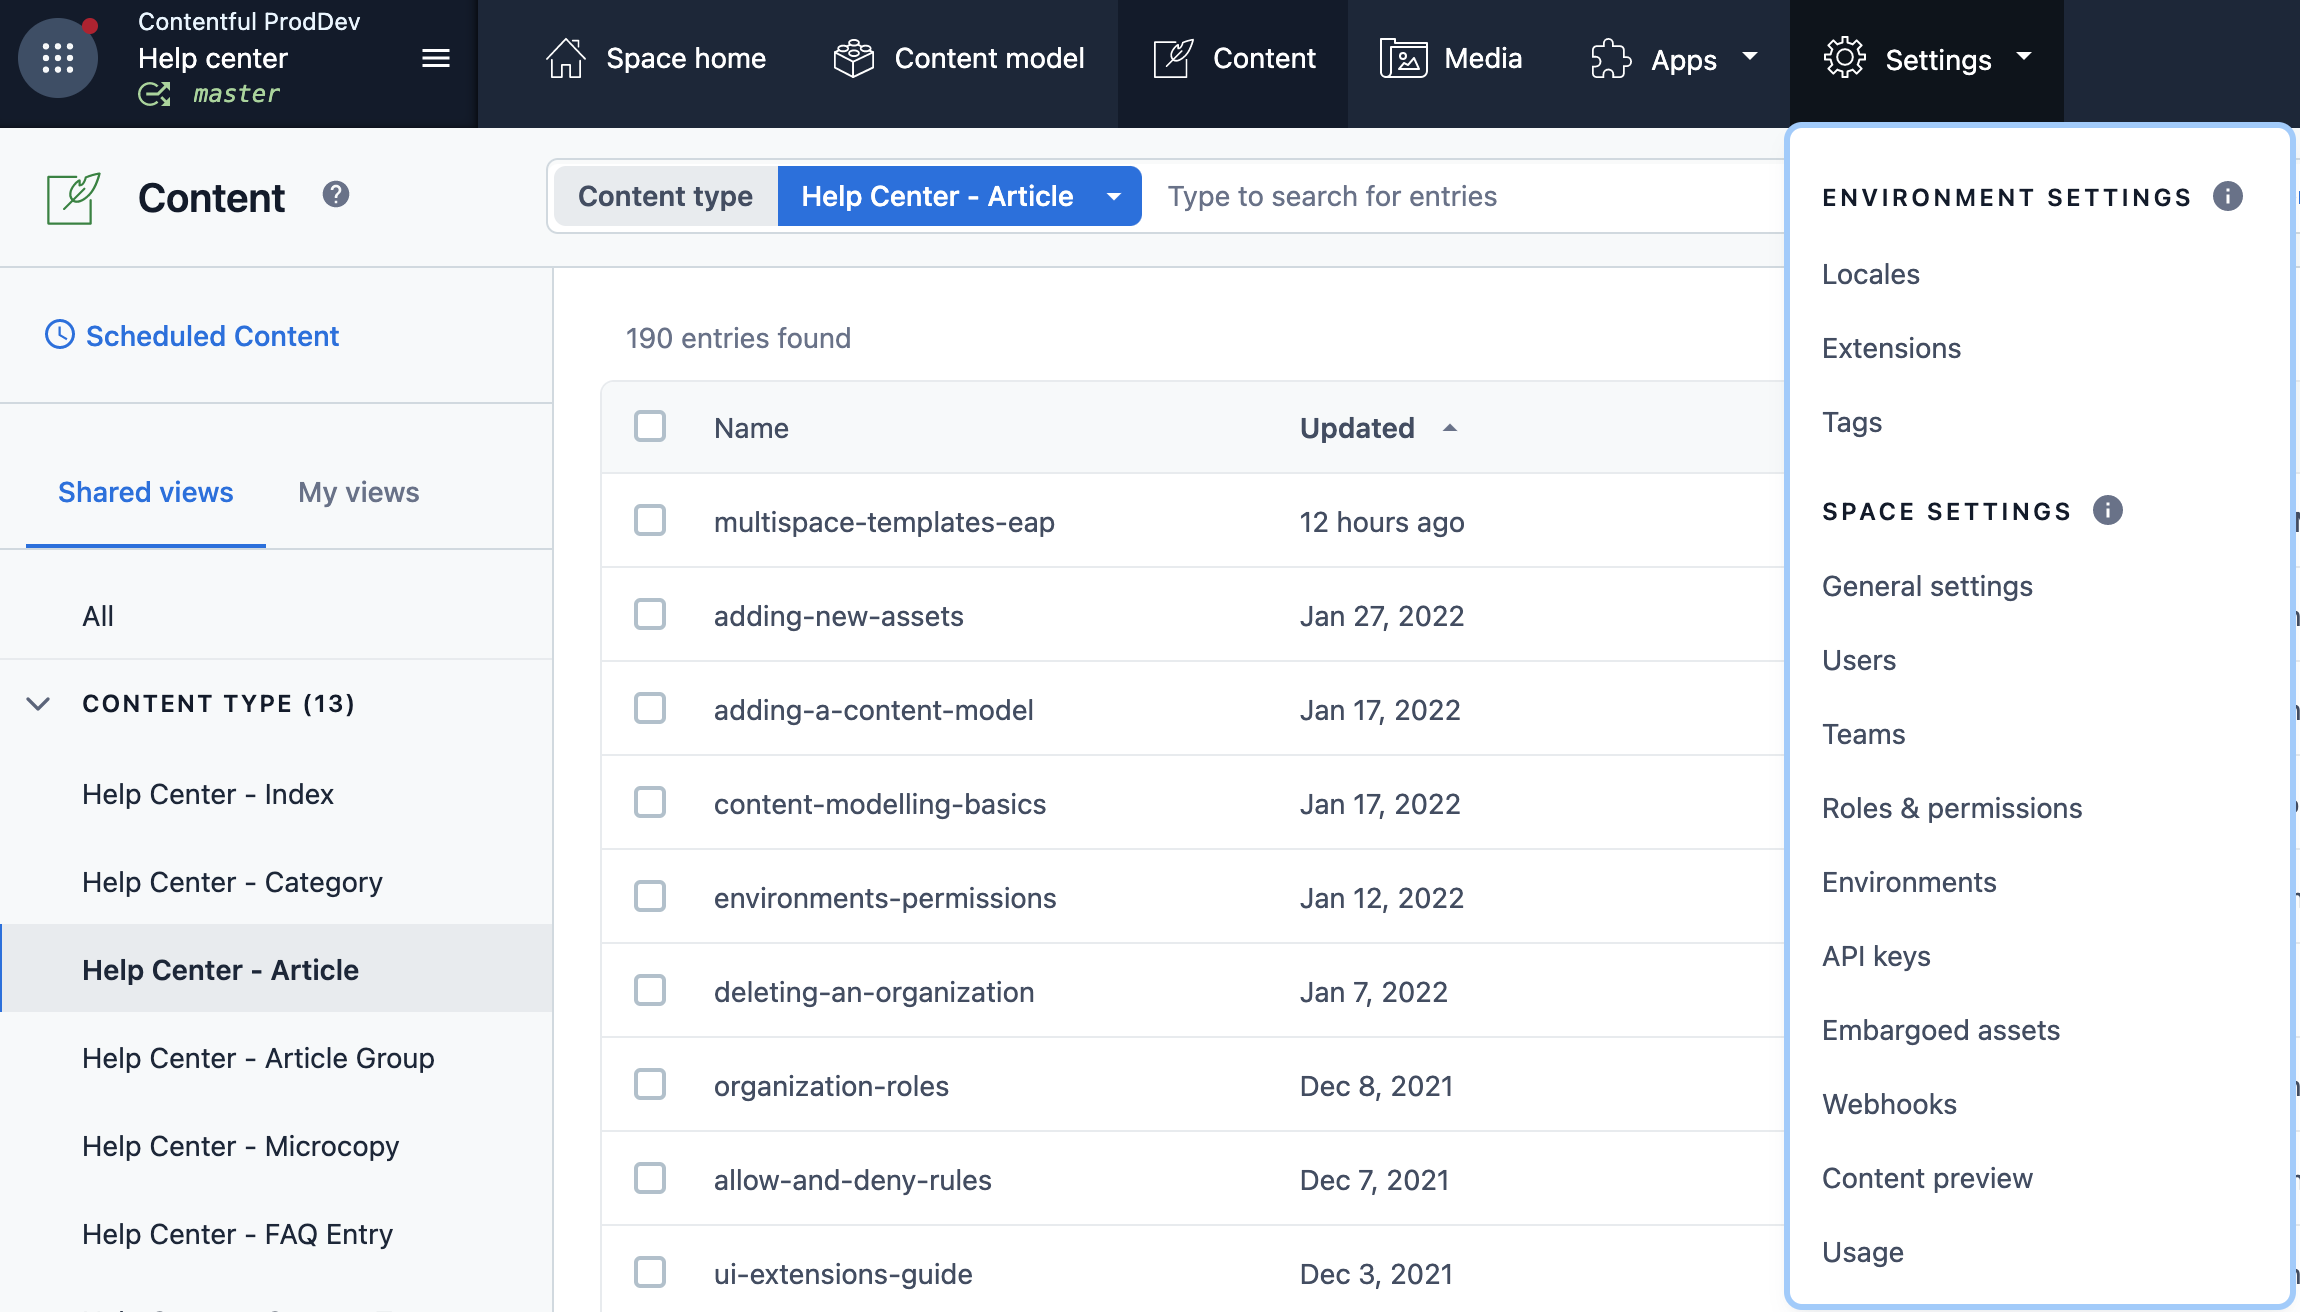Show Environment Settings info tooltip icon
The image size is (2300, 1312).
[2228, 196]
